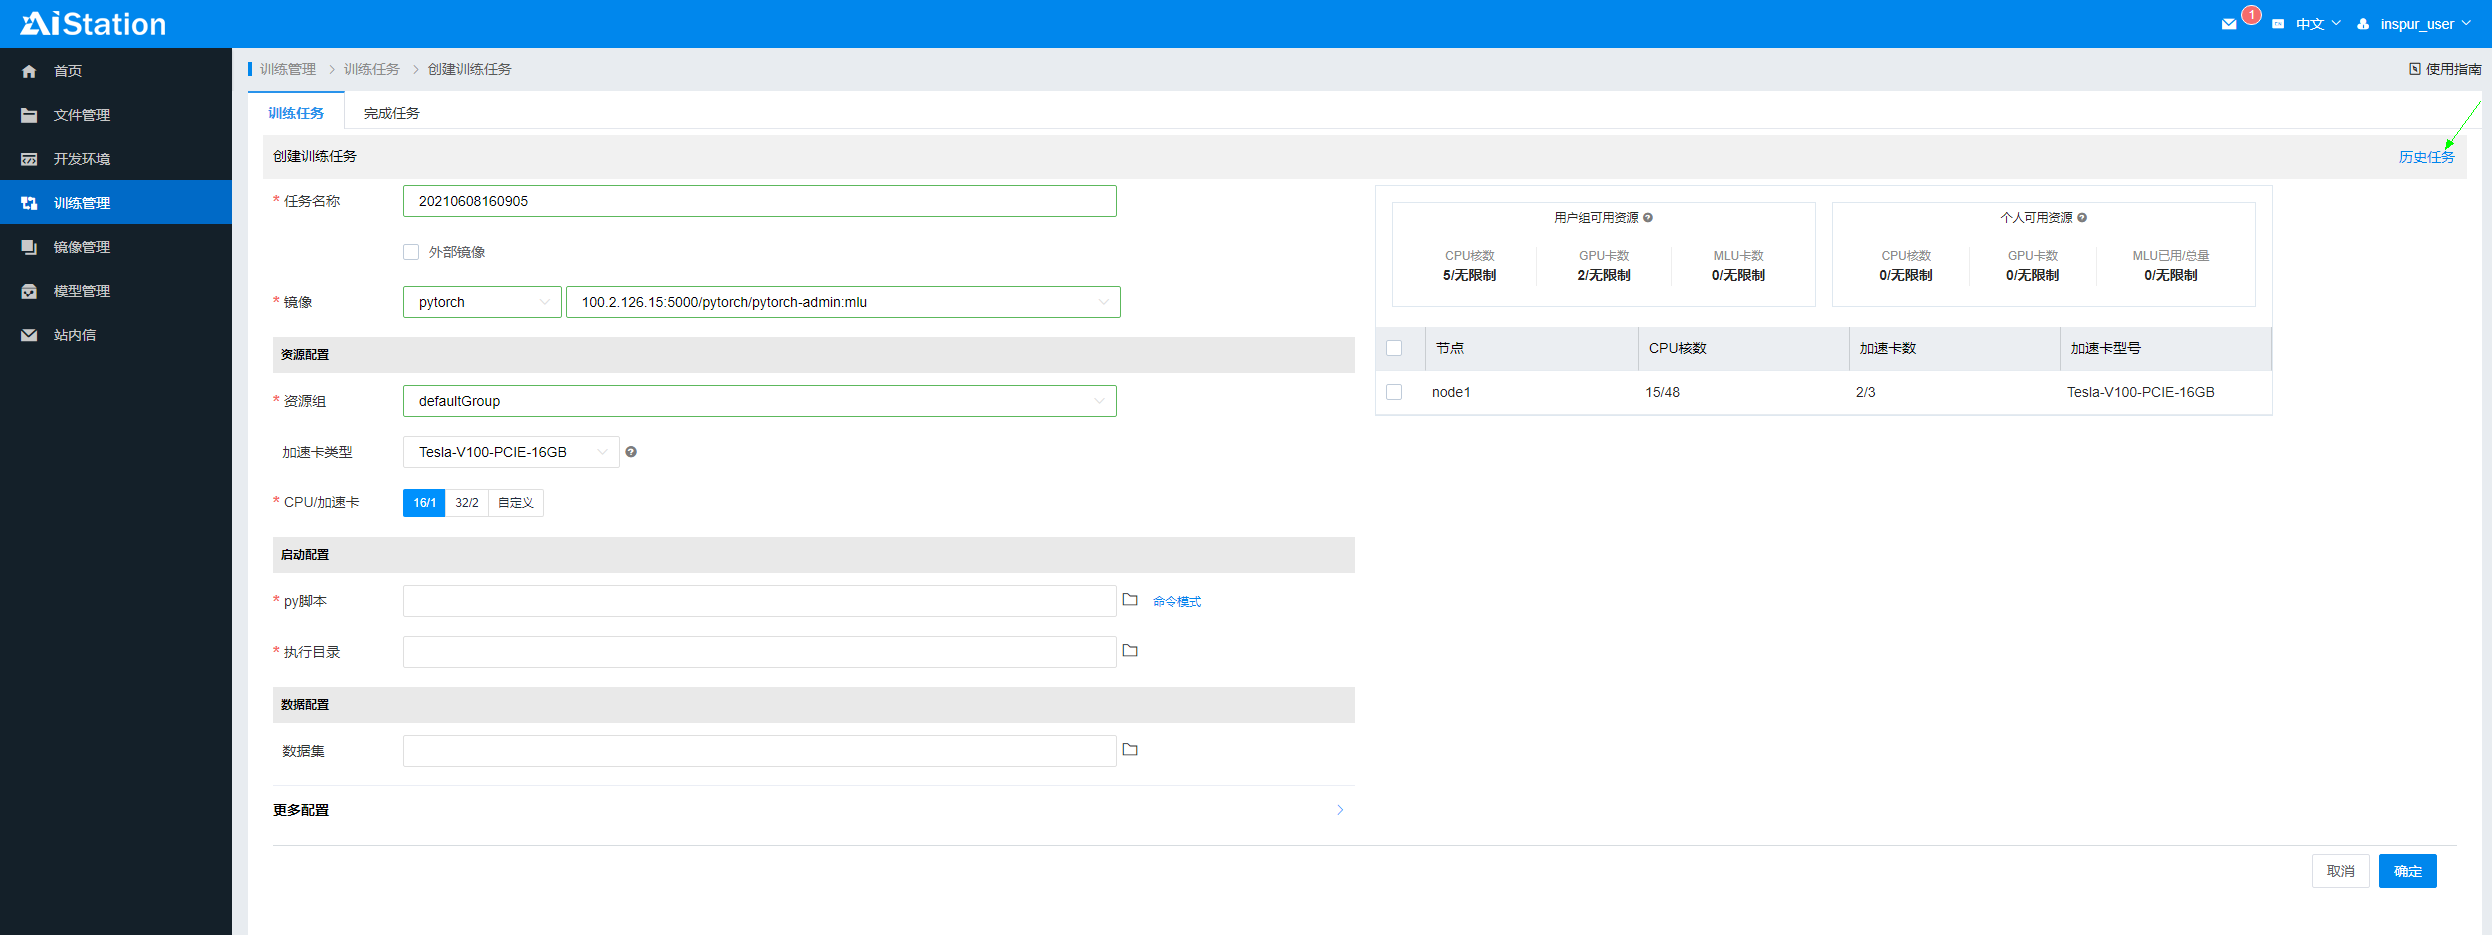Switch to the 完成任务 tab

pos(391,113)
